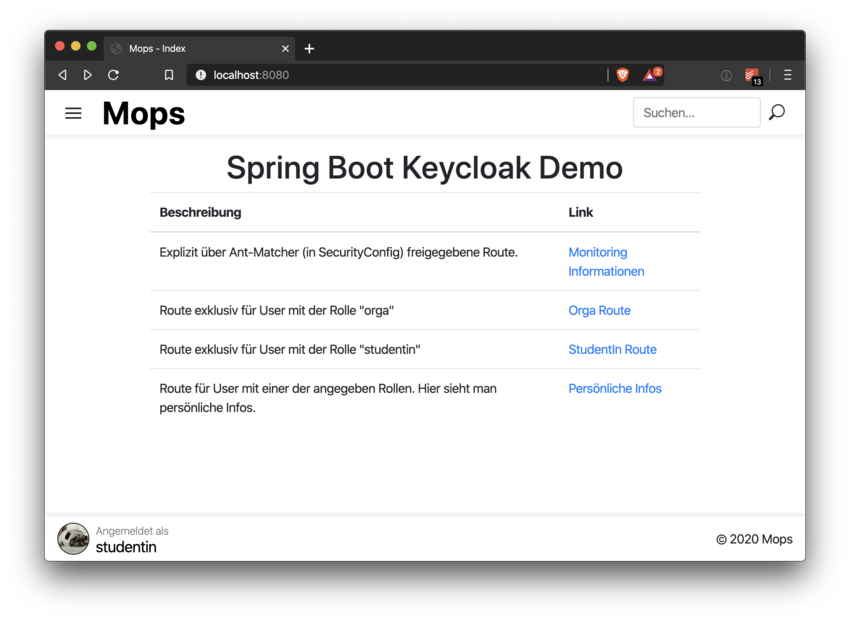Click the "Angemeldet als" label
Screen dimensions: 850x620
pos(132,531)
